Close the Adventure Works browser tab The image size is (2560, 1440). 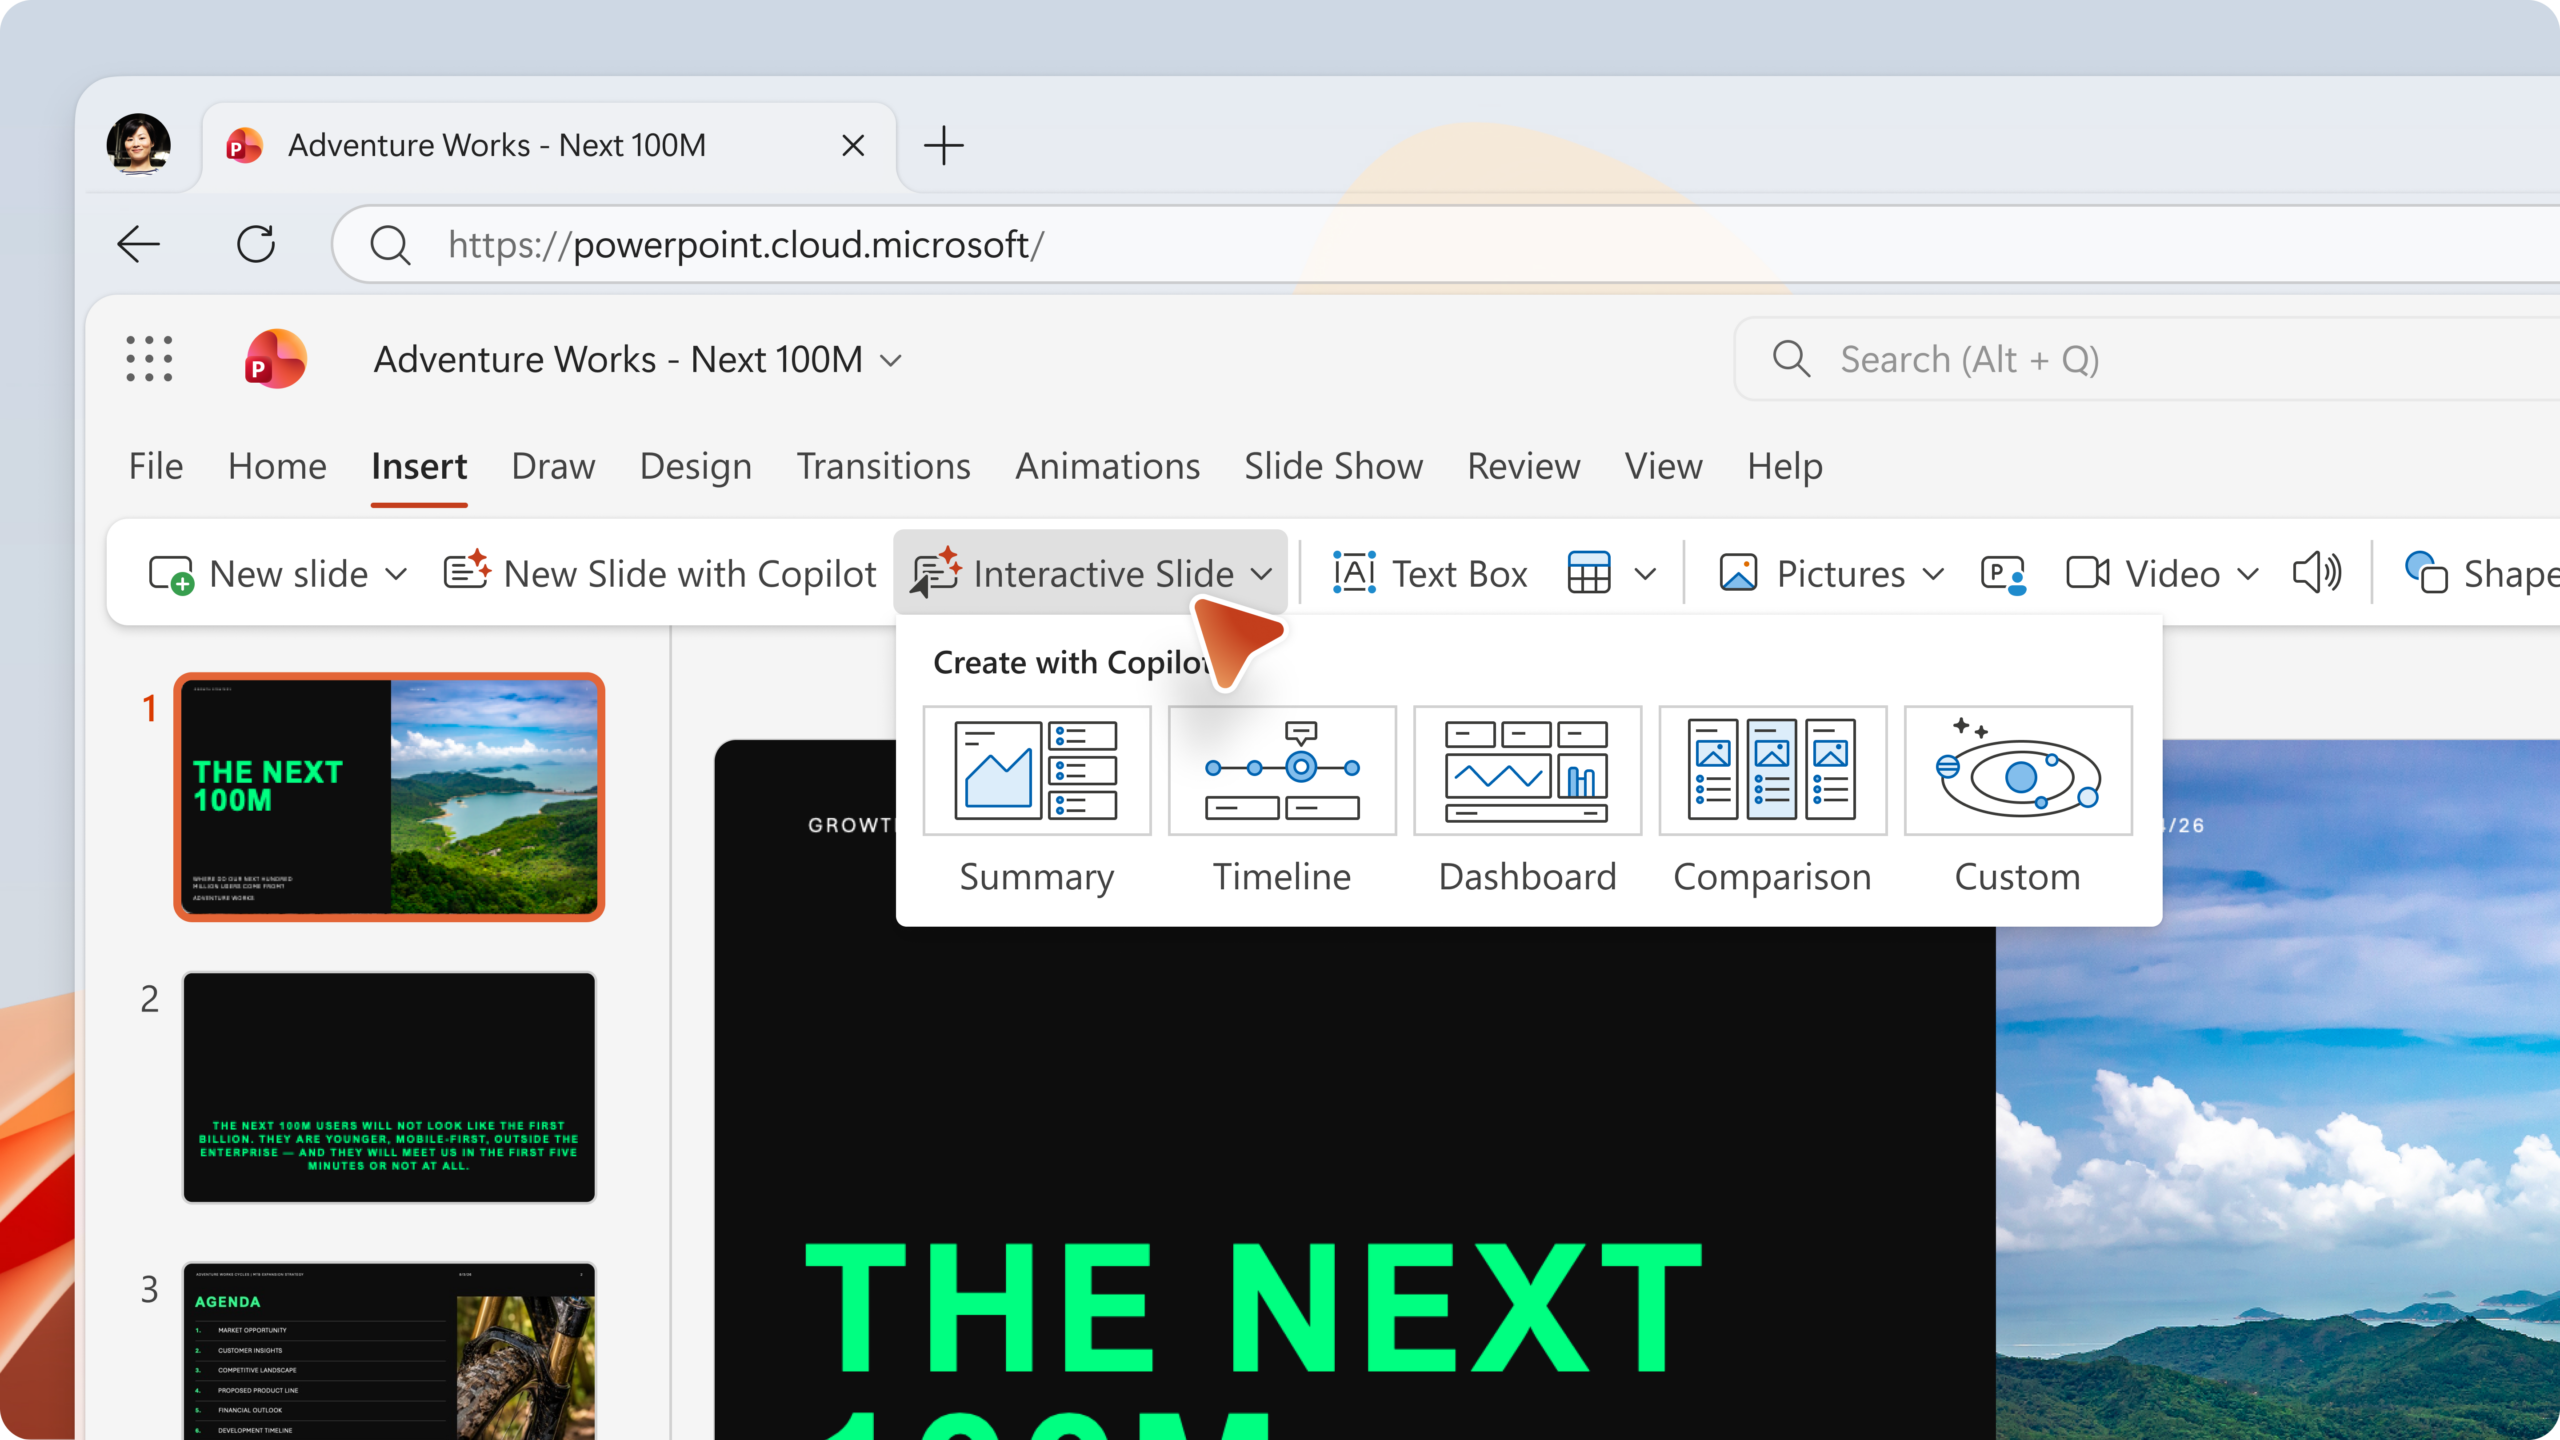coord(853,146)
